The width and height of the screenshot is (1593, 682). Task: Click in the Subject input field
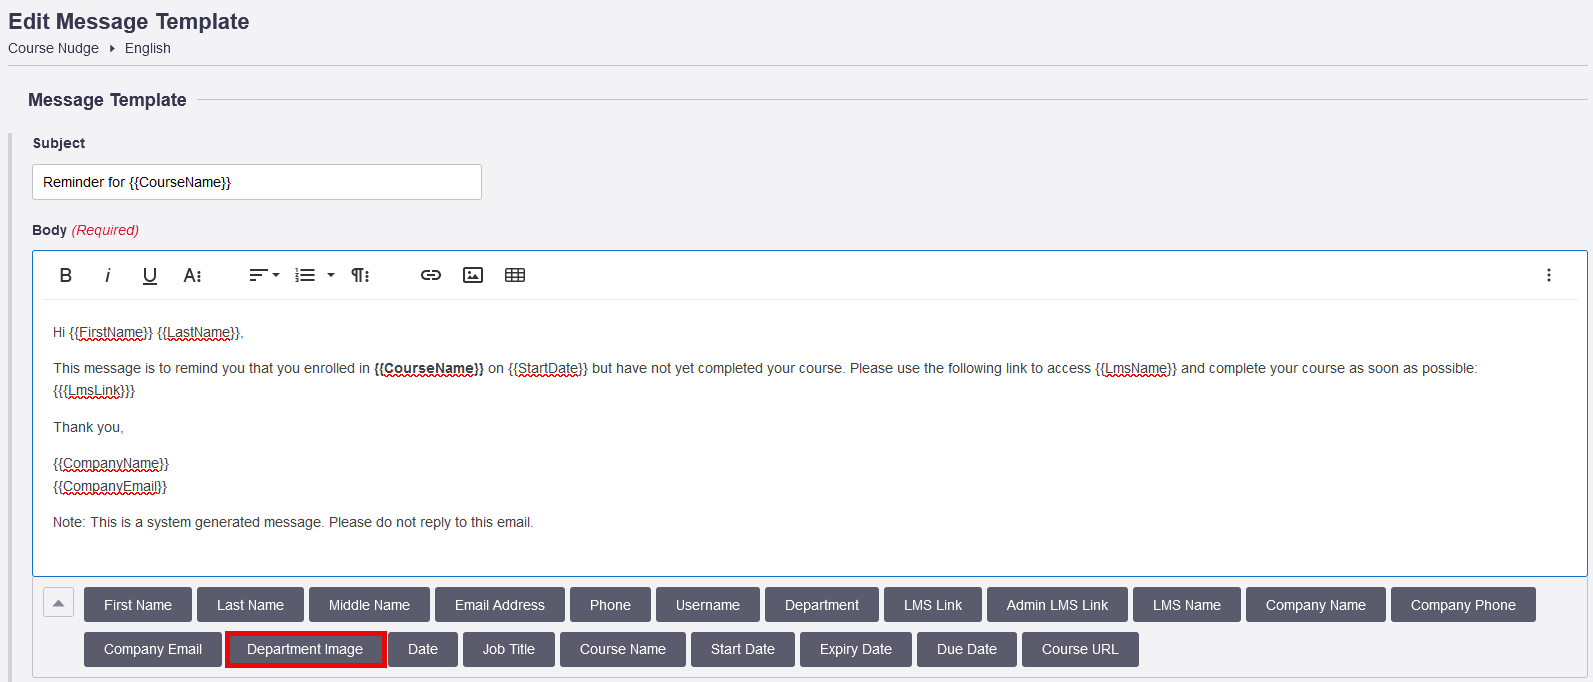(x=257, y=182)
